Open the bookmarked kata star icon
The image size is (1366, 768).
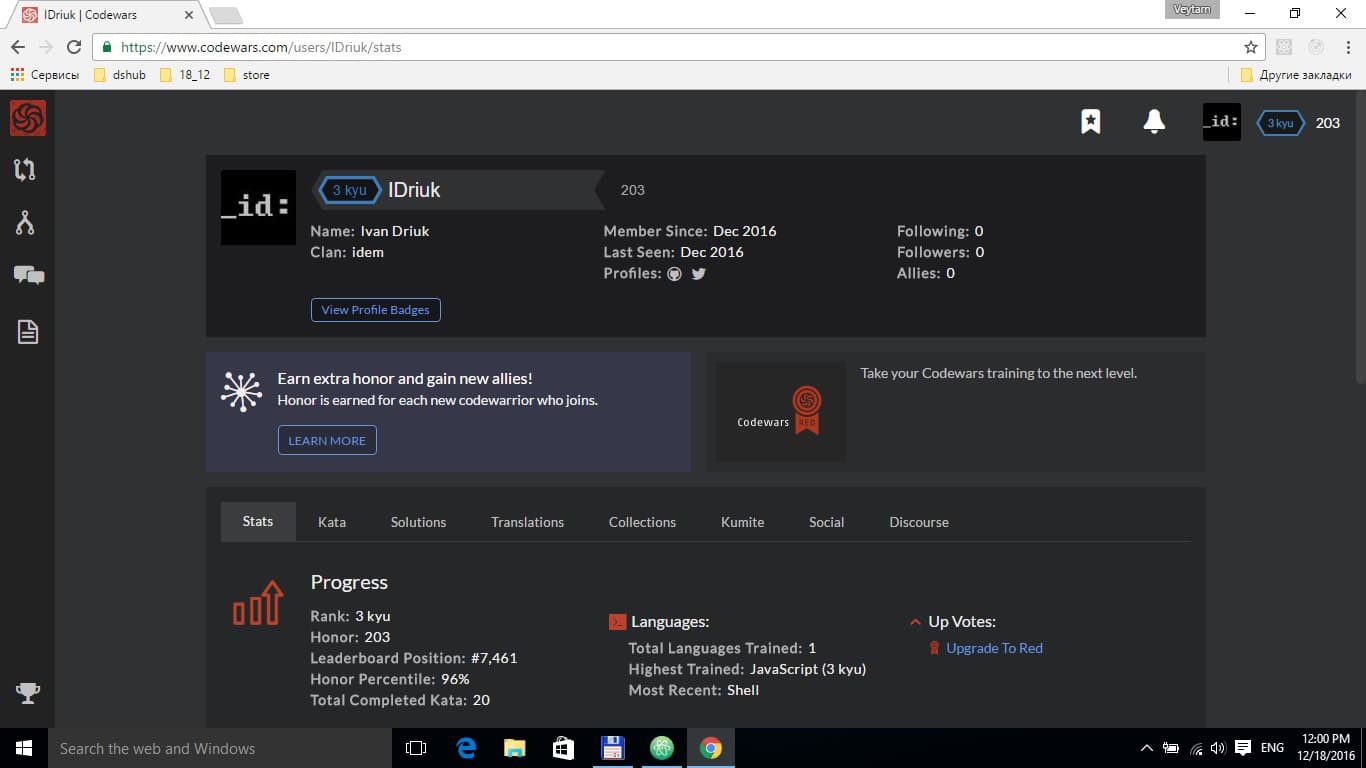tap(1091, 122)
